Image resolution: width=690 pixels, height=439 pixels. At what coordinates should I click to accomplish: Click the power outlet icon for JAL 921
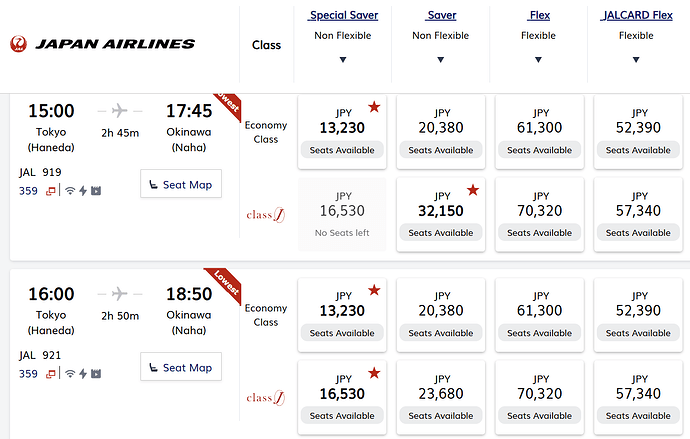tap(83, 374)
